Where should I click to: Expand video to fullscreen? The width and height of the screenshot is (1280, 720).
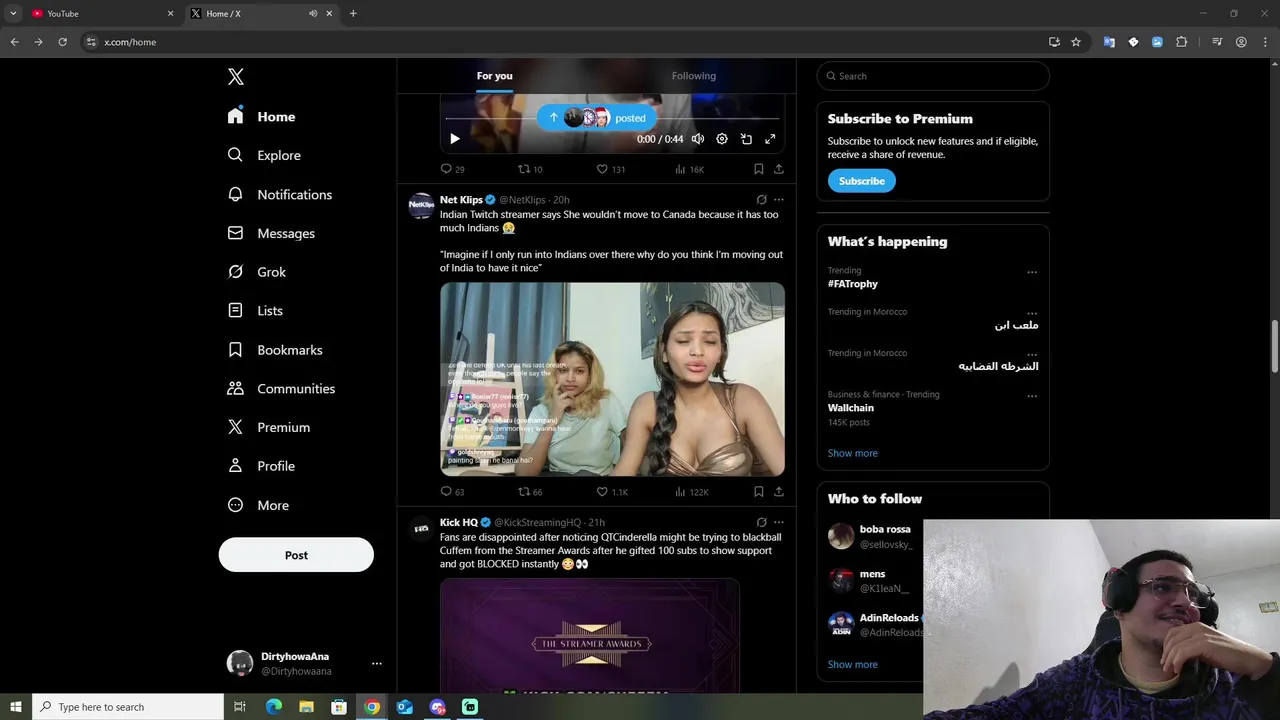[770, 139]
